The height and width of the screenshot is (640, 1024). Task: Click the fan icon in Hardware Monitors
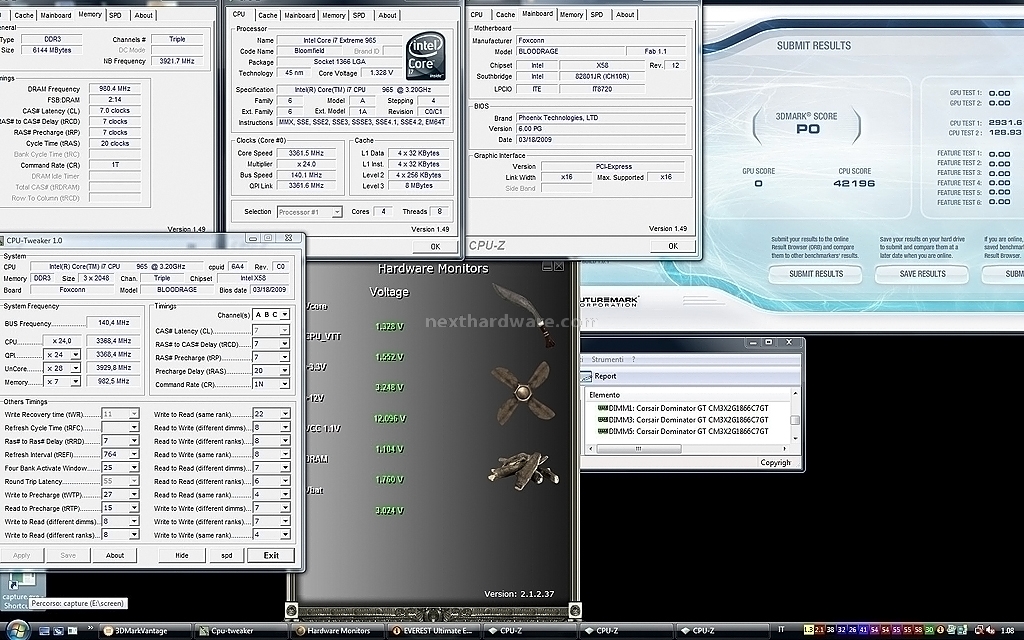pos(522,393)
